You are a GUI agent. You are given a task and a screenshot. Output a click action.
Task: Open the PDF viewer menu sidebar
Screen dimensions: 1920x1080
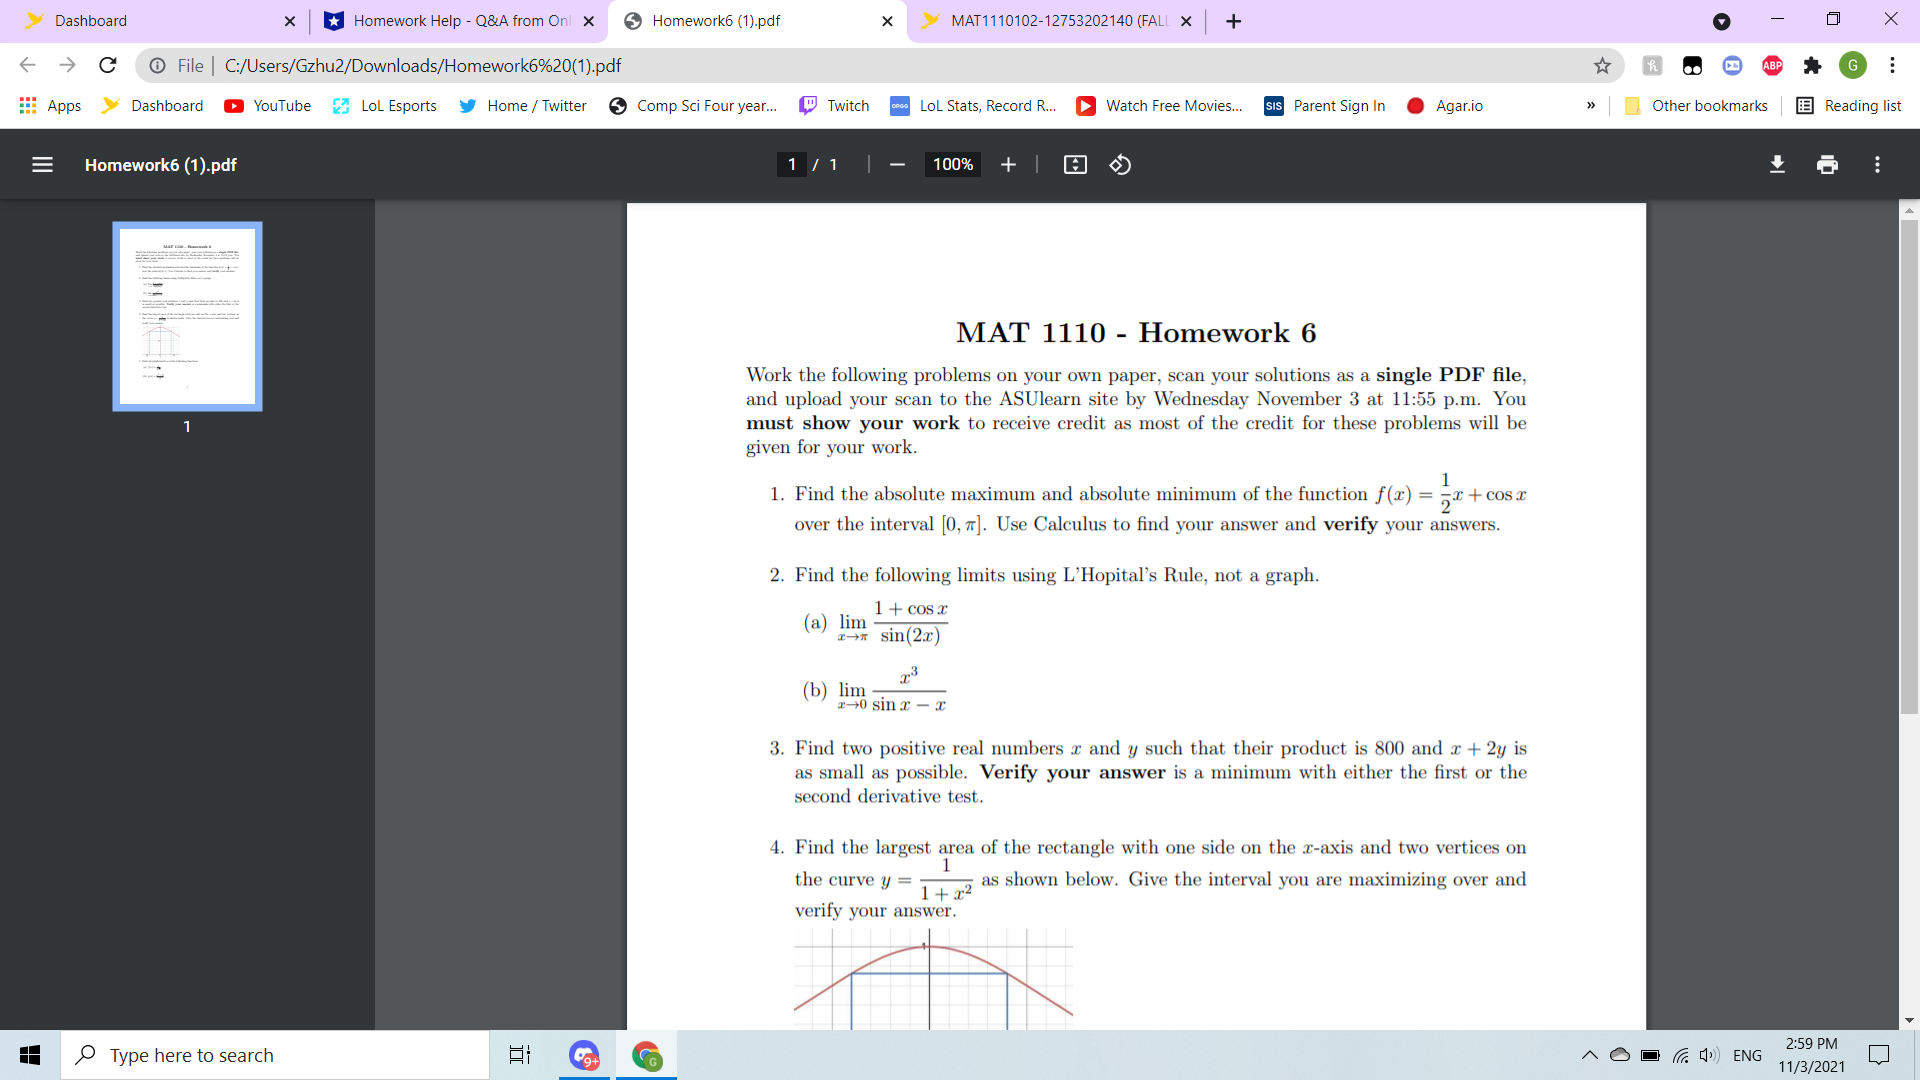pos(42,164)
